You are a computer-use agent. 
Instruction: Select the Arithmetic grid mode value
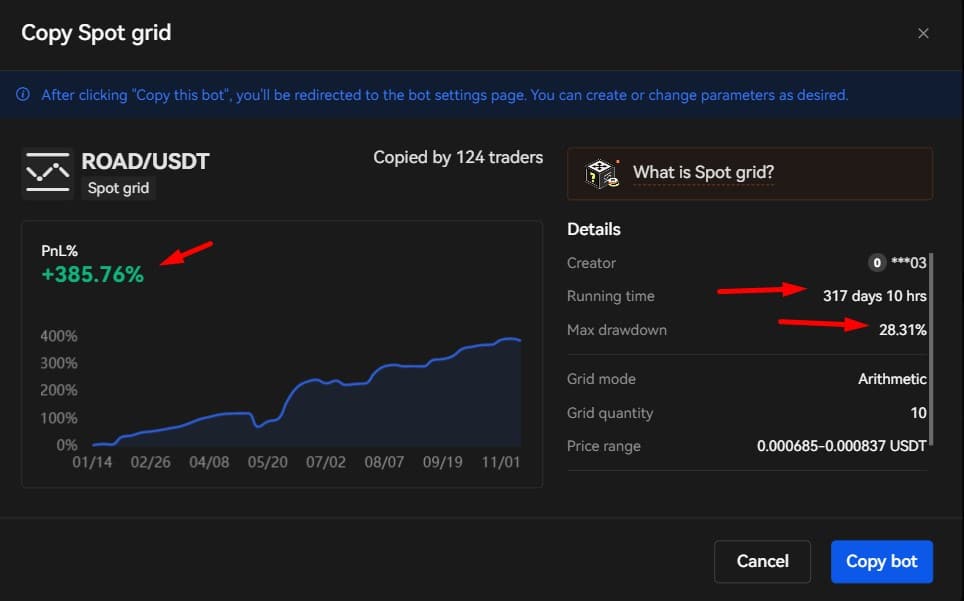(x=892, y=379)
